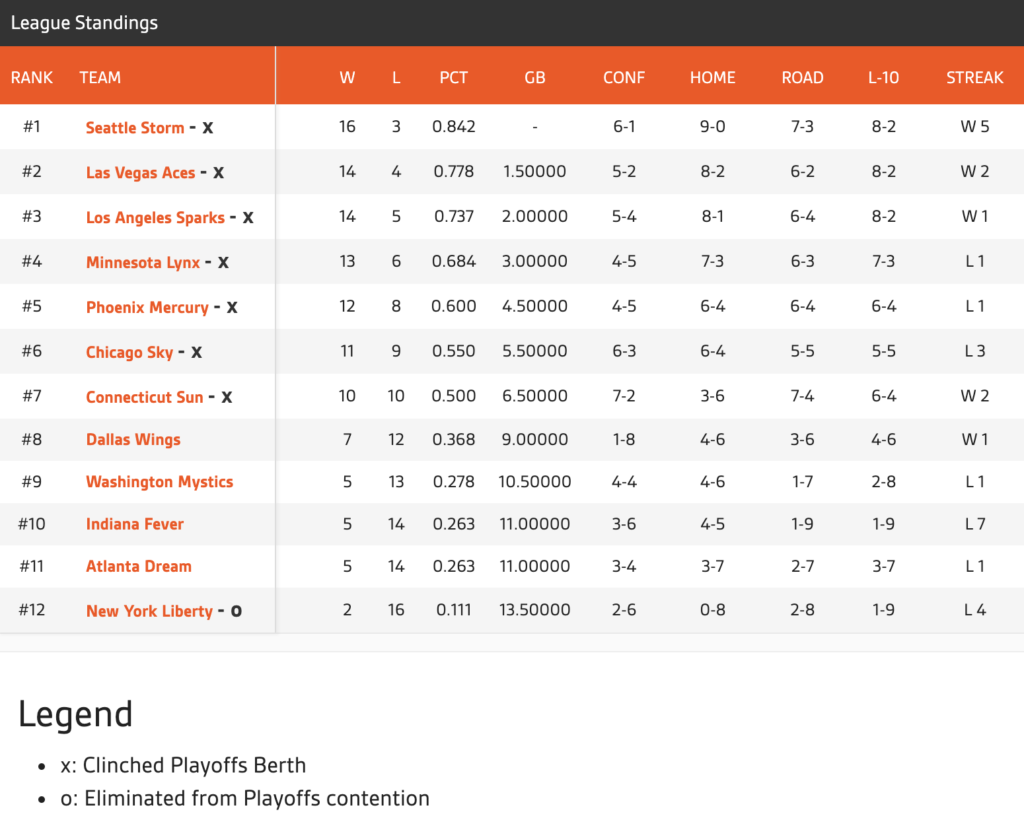
Task: Select Chicago Sky's streak L 3
Action: (x=974, y=351)
